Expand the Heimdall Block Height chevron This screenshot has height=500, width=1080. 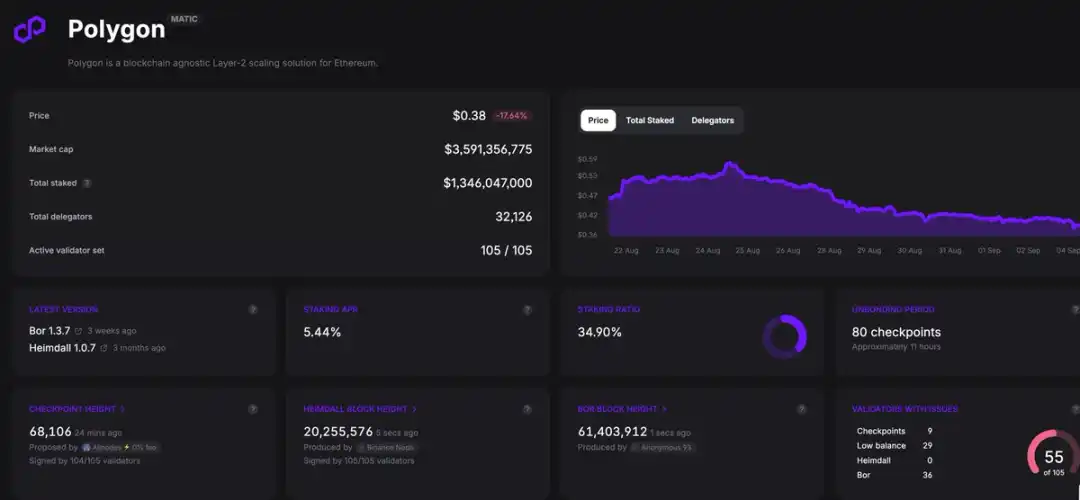(414, 409)
